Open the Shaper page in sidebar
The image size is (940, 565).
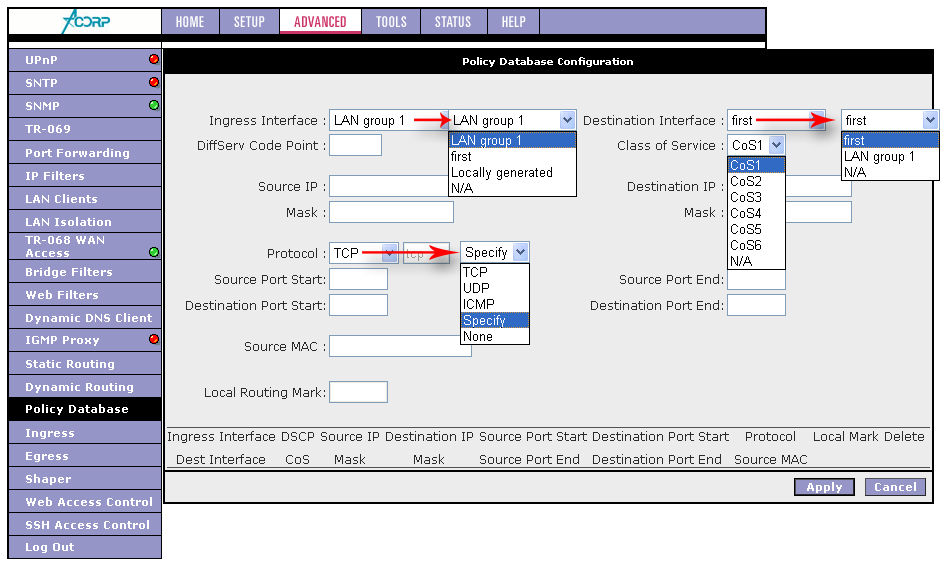(48, 479)
